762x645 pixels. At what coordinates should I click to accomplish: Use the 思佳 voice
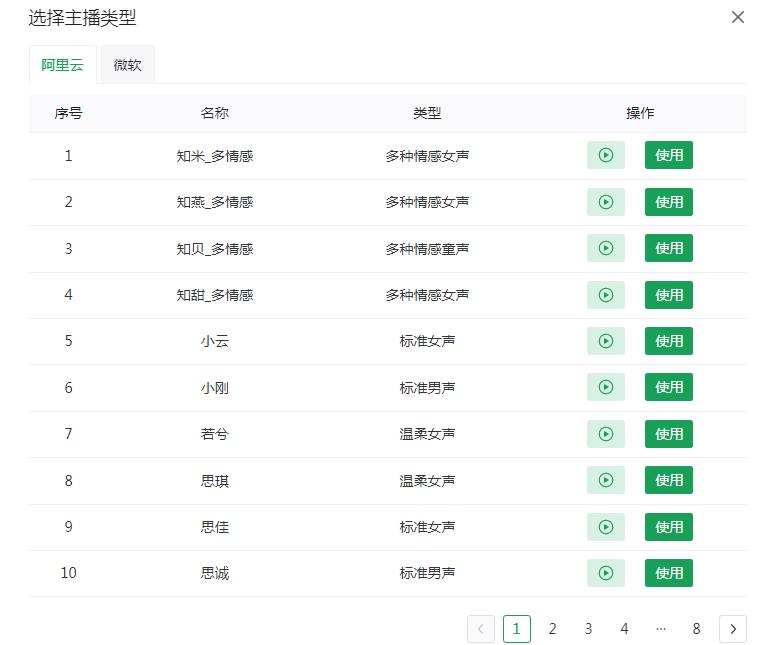(x=669, y=526)
